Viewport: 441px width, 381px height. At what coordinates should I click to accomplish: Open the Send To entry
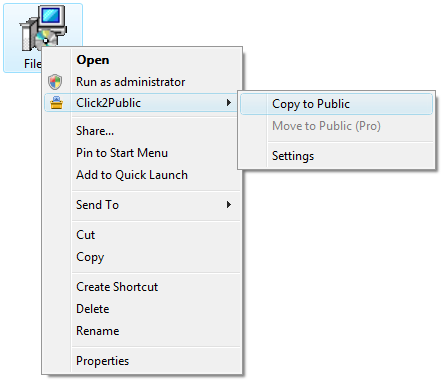(97, 205)
